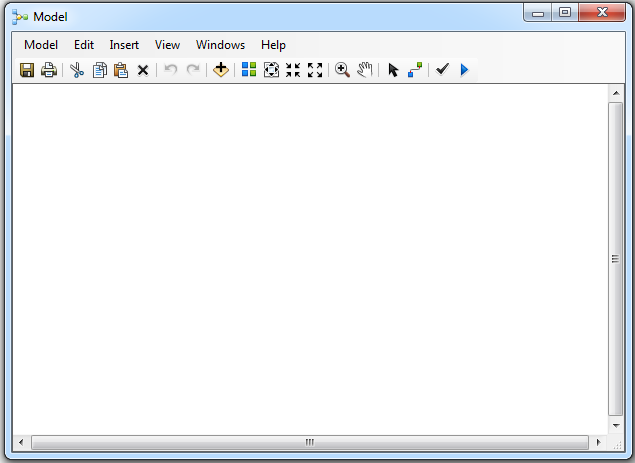Click the vertical scrollbar up arrow
This screenshot has height=463, width=635.
click(616, 93)
